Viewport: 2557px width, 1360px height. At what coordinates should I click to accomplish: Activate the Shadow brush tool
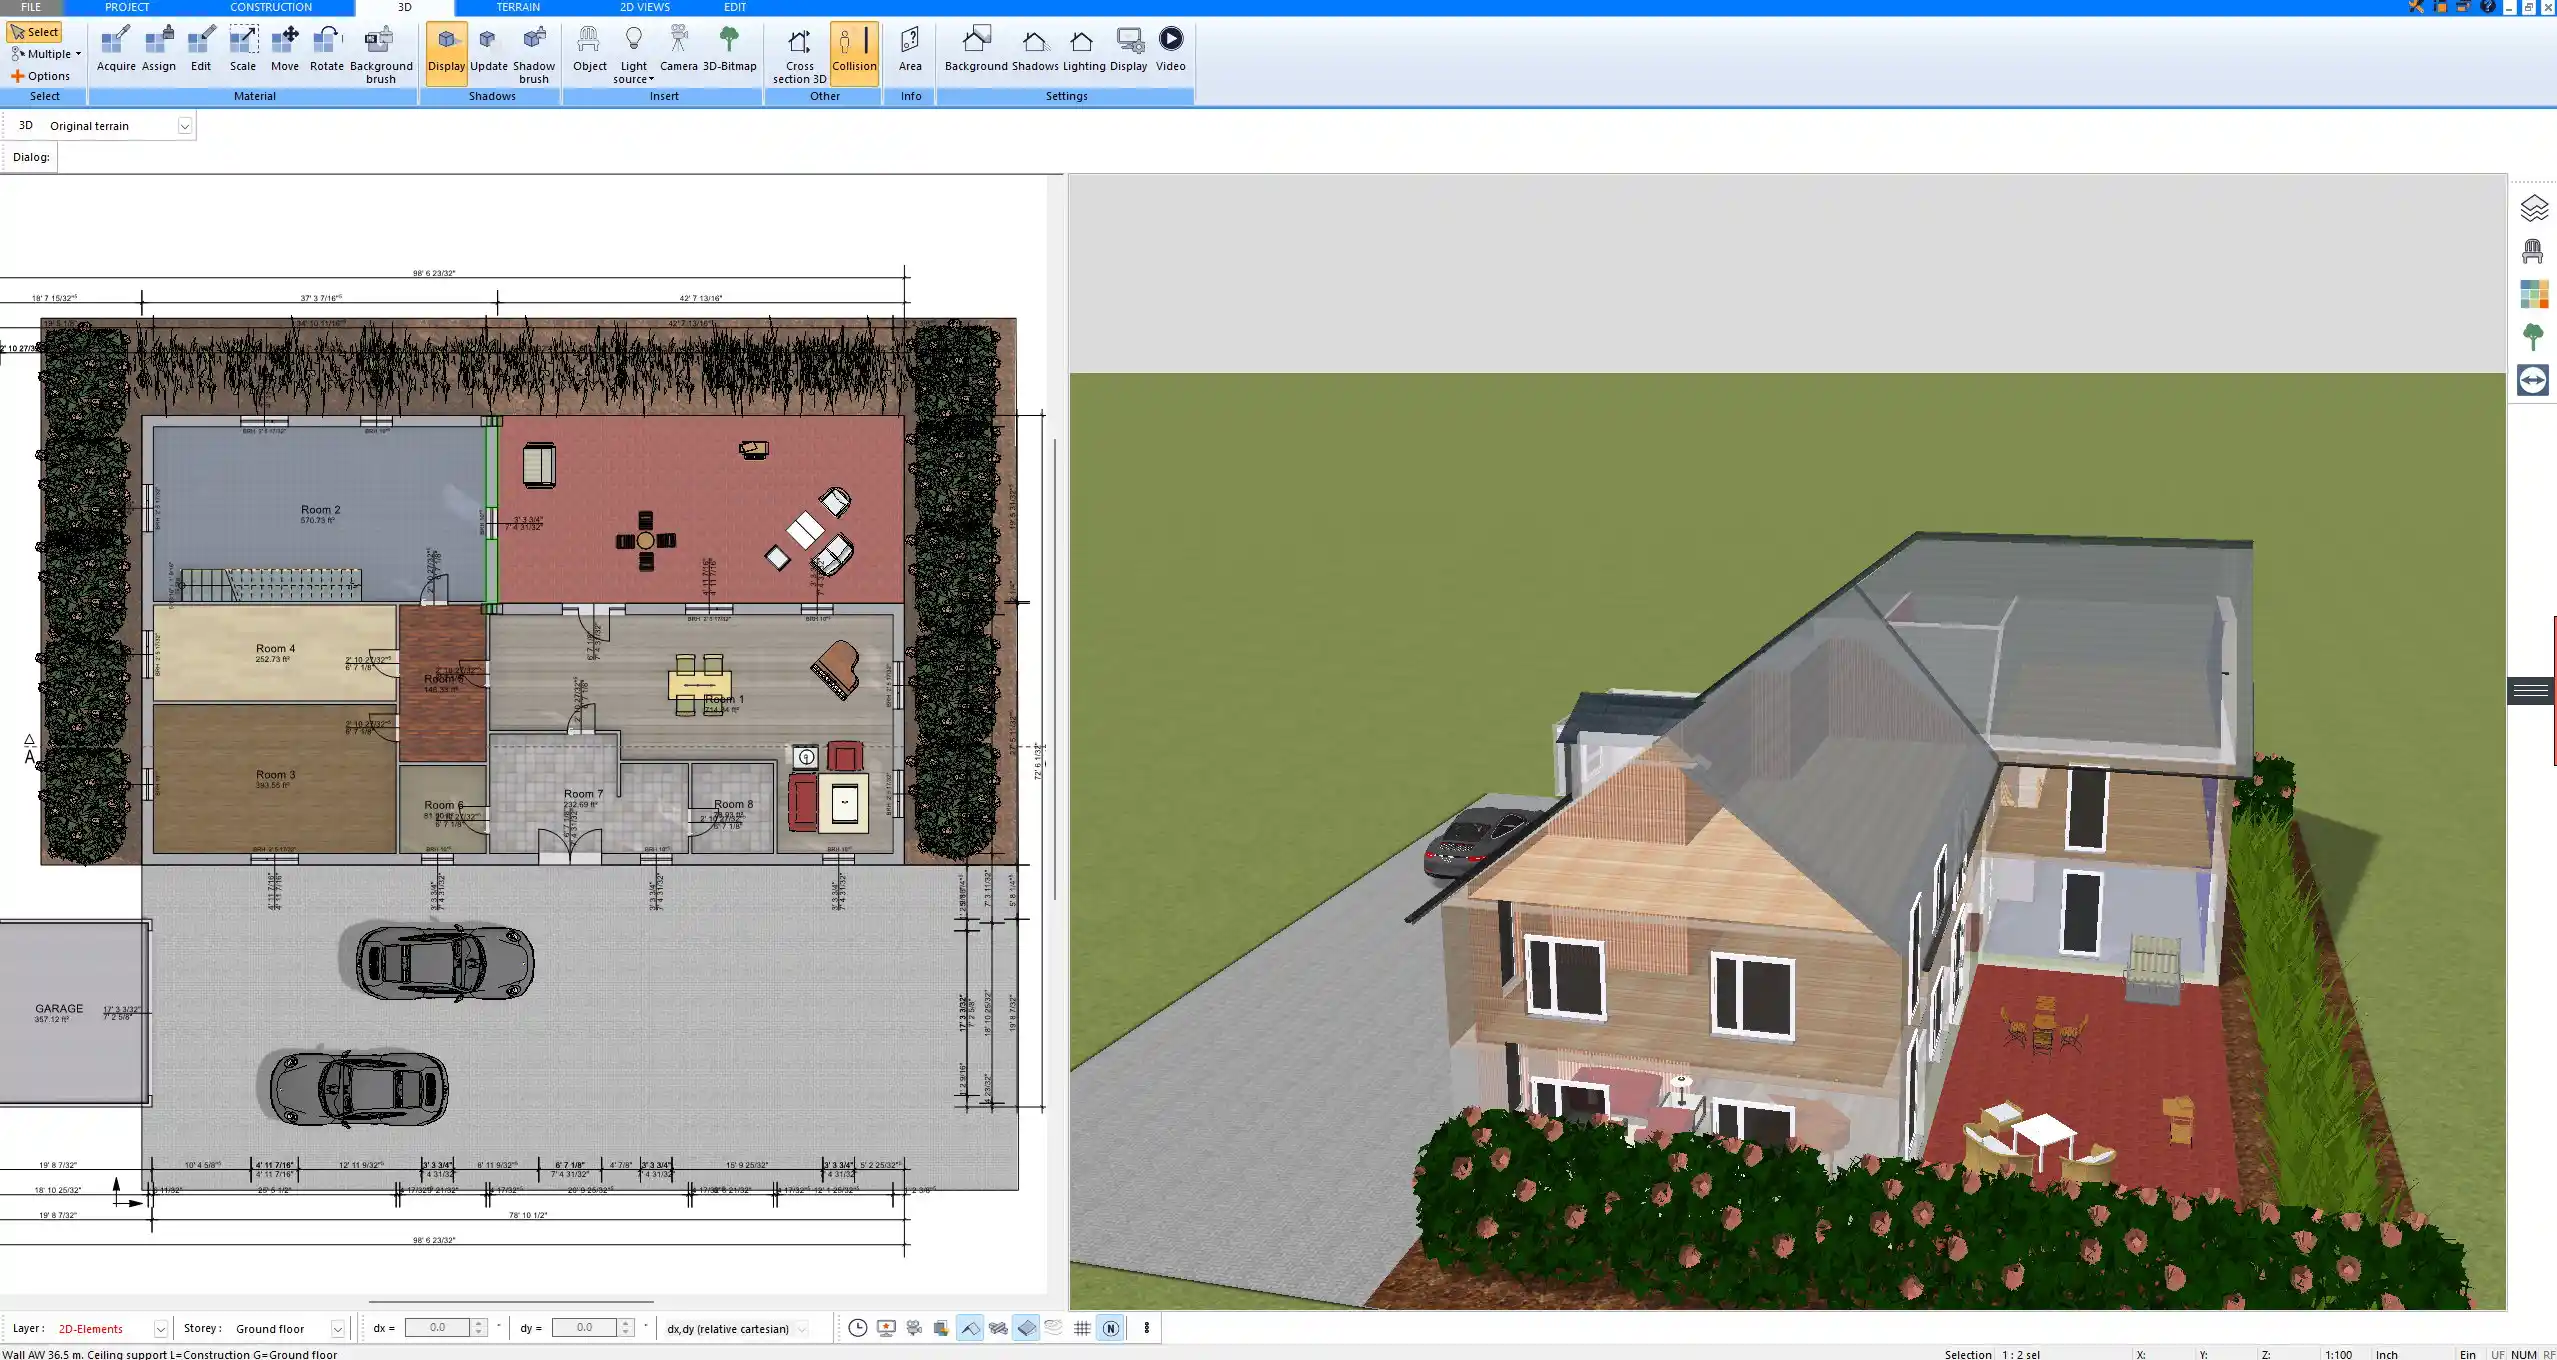point(533,50)
